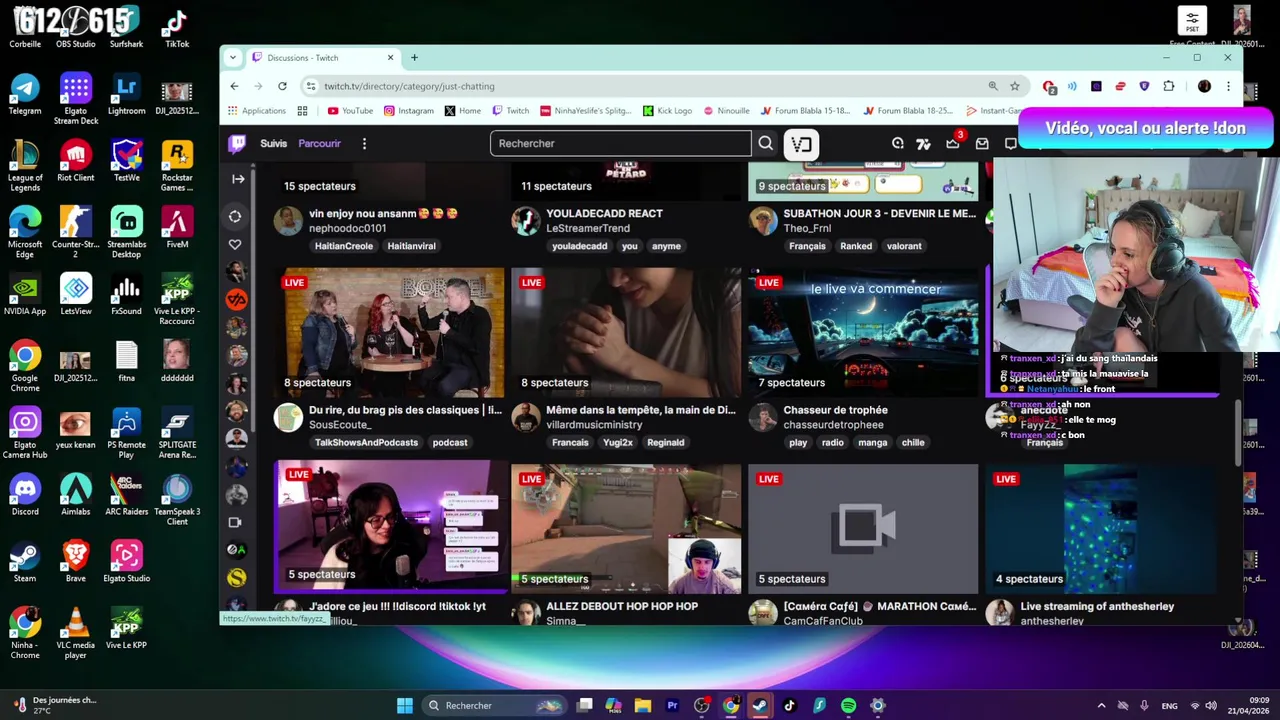
Task: Switch to Suivis tab on Twitch
Action: 273,143
